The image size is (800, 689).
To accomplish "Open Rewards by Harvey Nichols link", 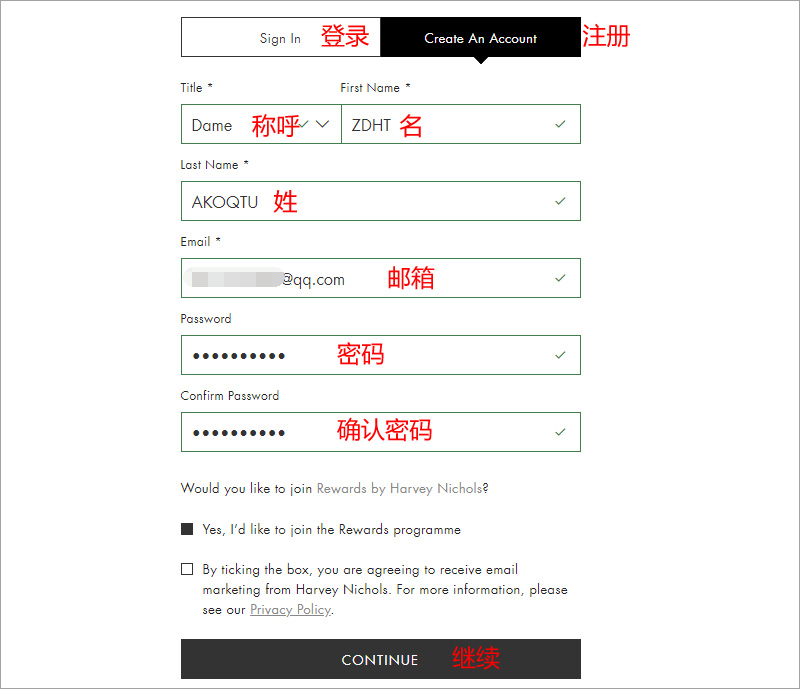I will point(399,488).
